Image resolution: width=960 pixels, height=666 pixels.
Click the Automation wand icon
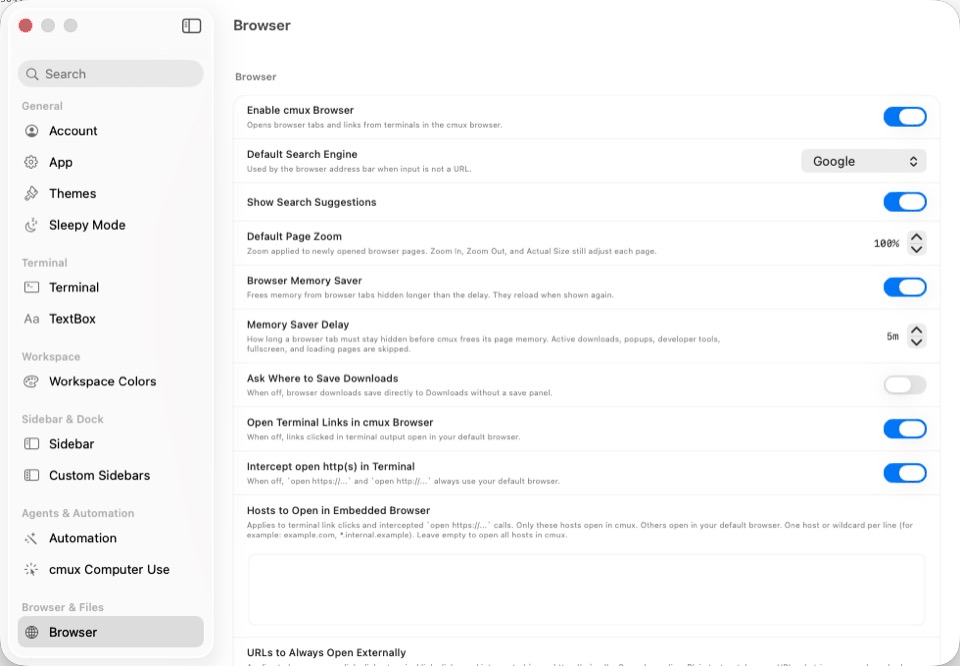pos(31,538)
